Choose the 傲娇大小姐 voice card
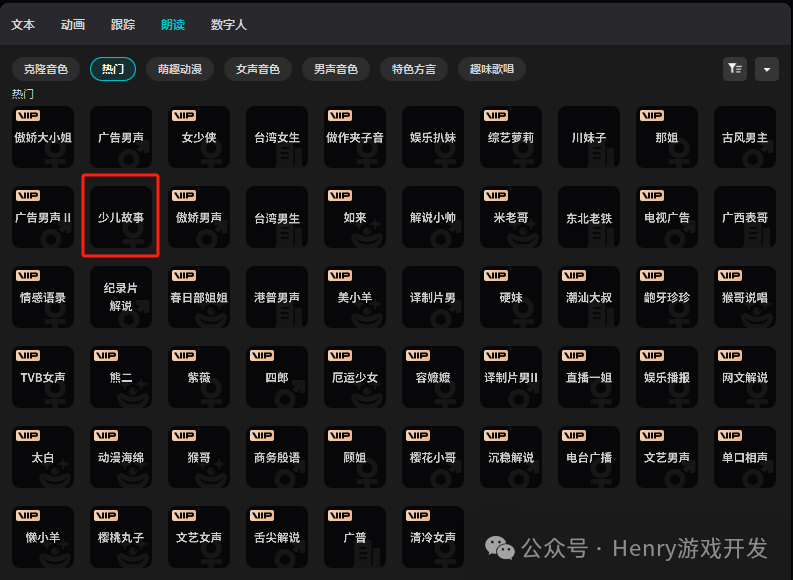The width and height of the screenshot is (793, 580). [43, 137]
